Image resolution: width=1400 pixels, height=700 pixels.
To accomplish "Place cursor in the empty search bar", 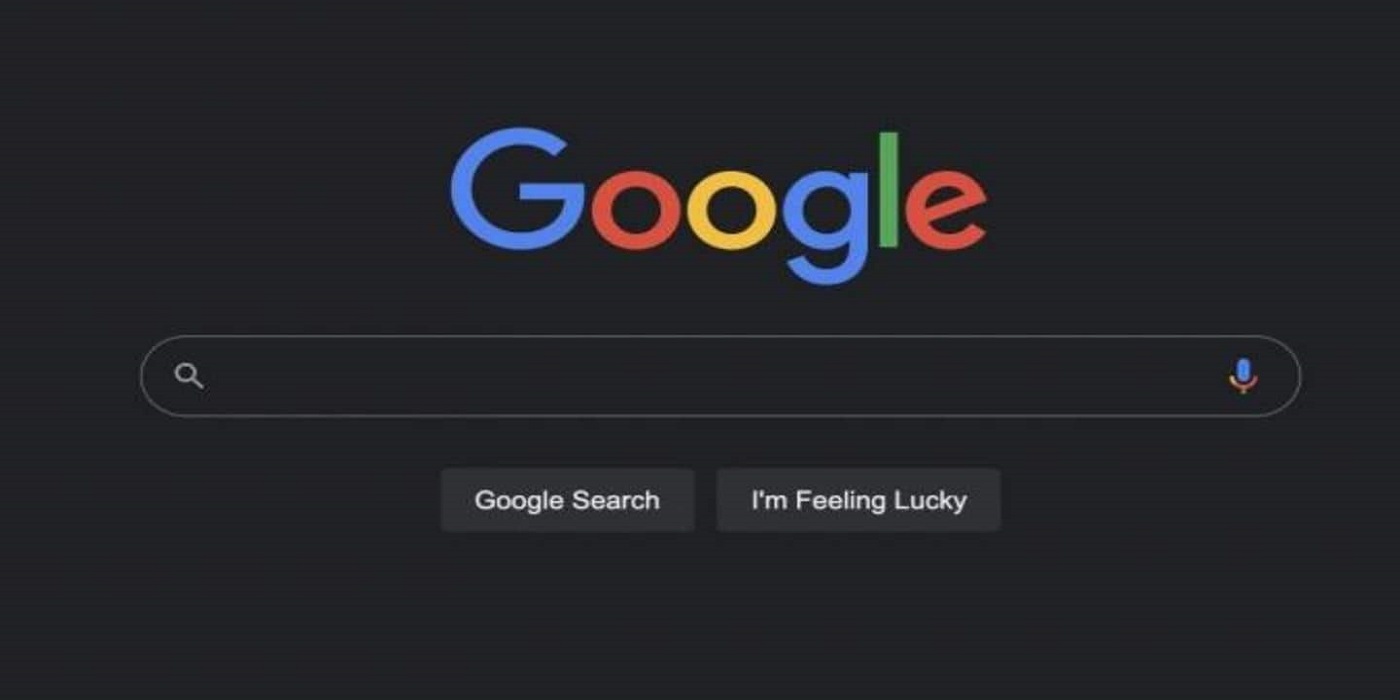I will 720,376.
